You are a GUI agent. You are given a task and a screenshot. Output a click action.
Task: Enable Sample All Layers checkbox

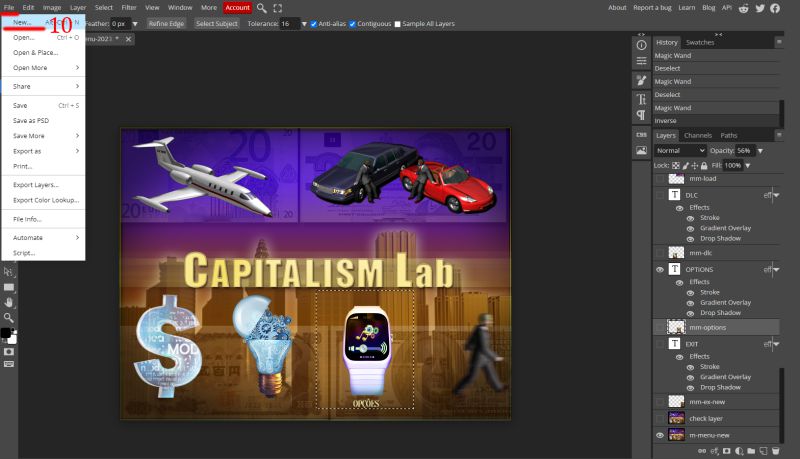[x=397, y=24]
